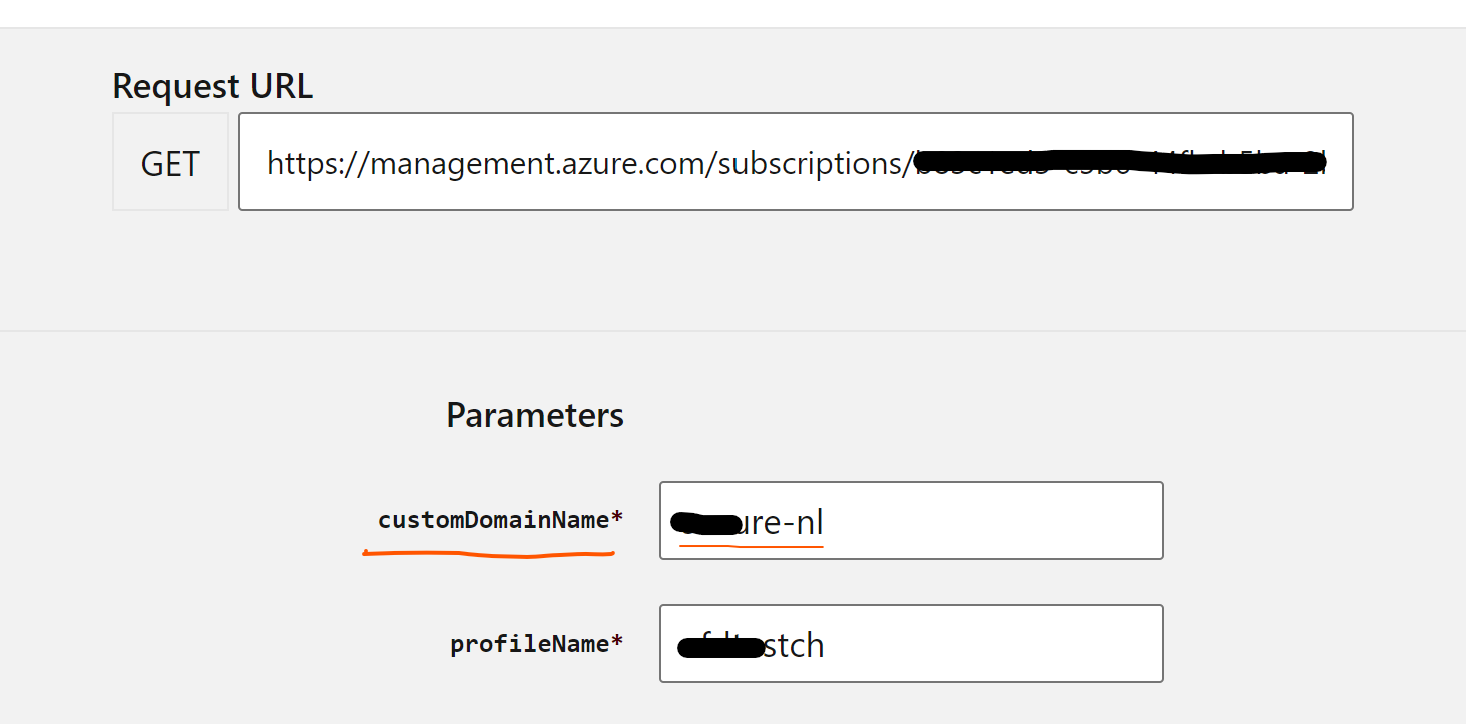
Task: Click the asterisk next to customDomainName
Action: (x=616, y=515)
